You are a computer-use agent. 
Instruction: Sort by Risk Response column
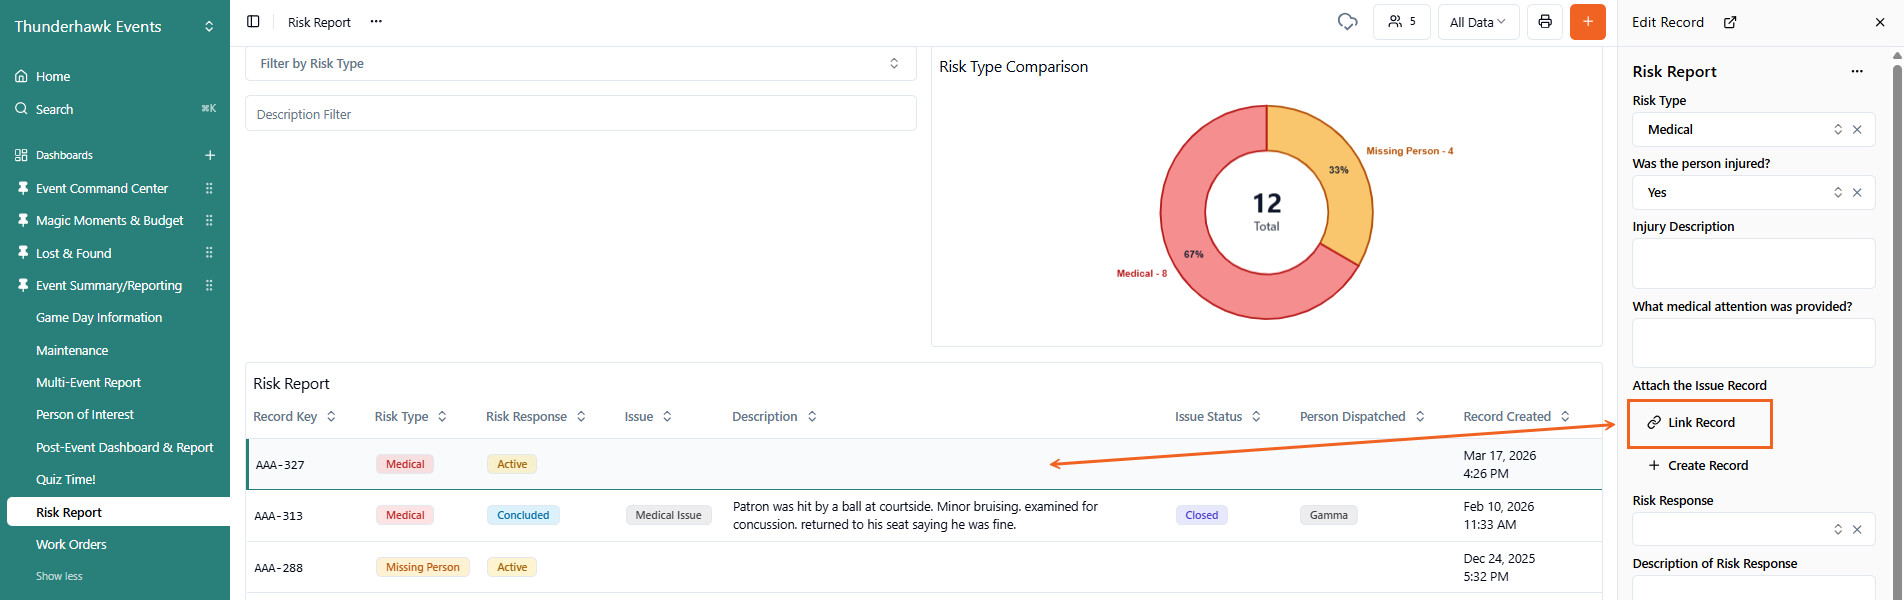pos(581,417)
